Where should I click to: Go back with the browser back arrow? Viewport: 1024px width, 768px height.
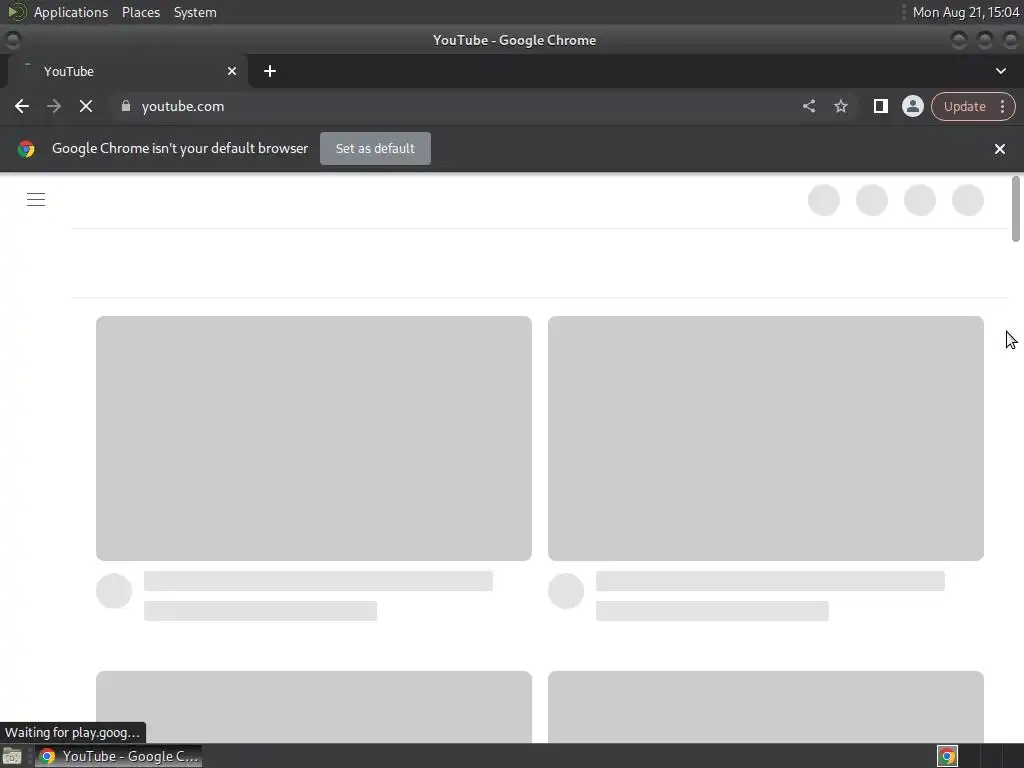click(22, 106)
